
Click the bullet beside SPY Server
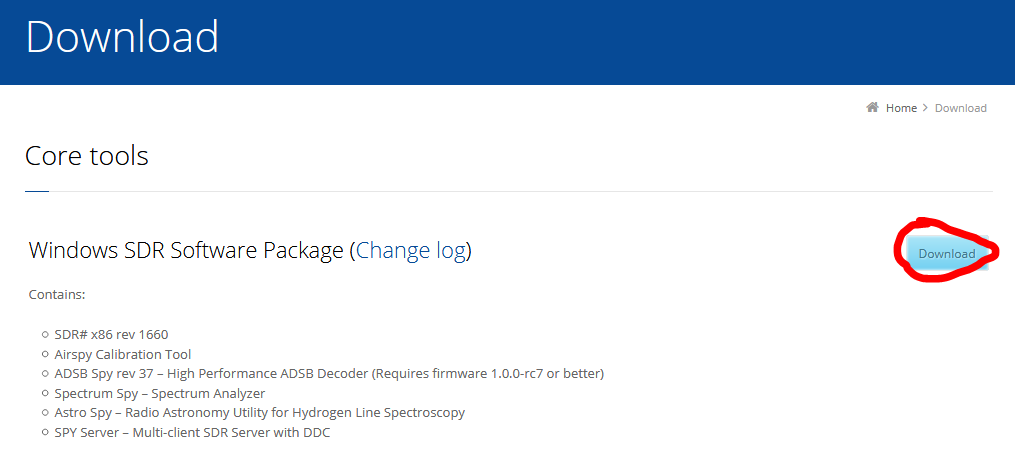click(x=45, y=433)
